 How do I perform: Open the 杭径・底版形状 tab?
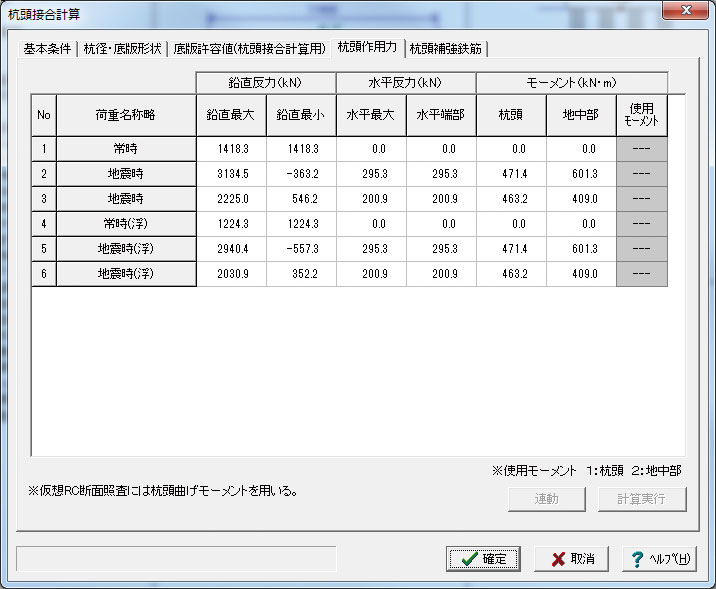click(122, 48)
